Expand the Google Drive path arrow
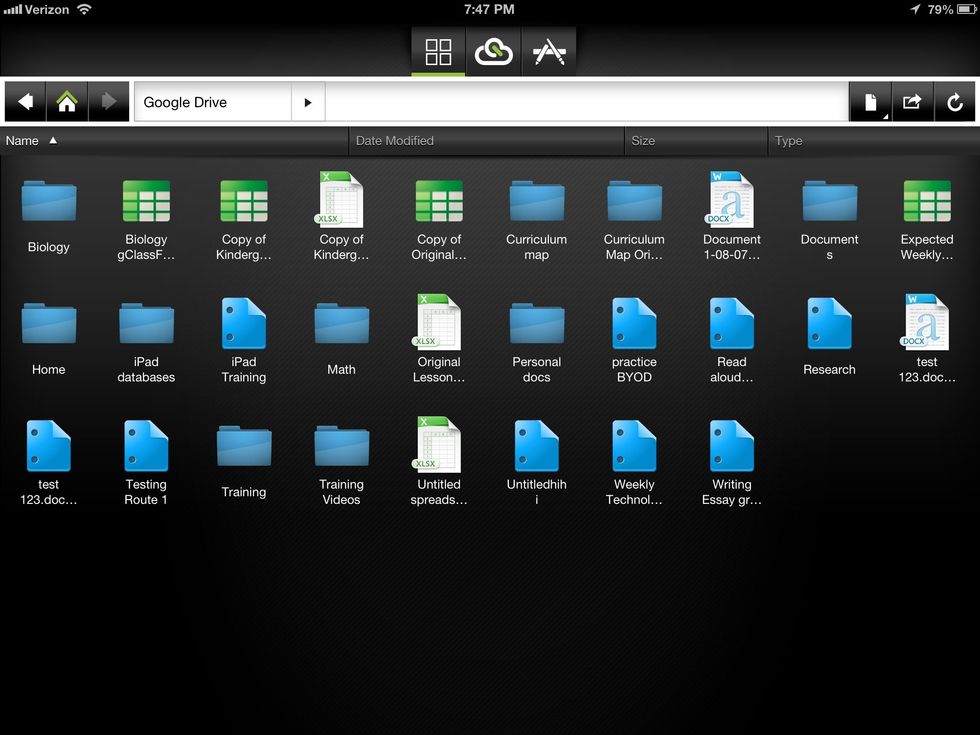The image size is (980, 735). tap(308, 102)
